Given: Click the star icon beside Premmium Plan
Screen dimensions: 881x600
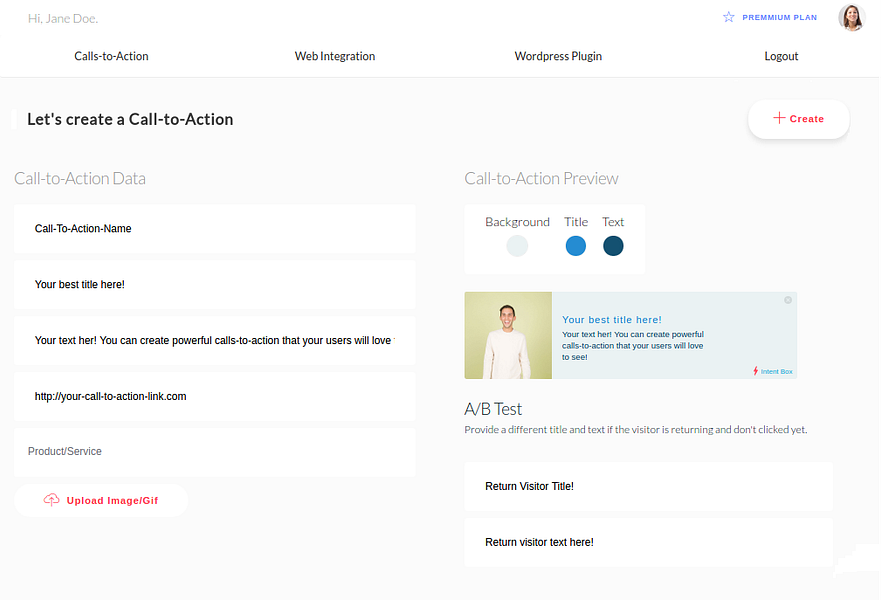Looking at the screenshot, I should [728, 17].
